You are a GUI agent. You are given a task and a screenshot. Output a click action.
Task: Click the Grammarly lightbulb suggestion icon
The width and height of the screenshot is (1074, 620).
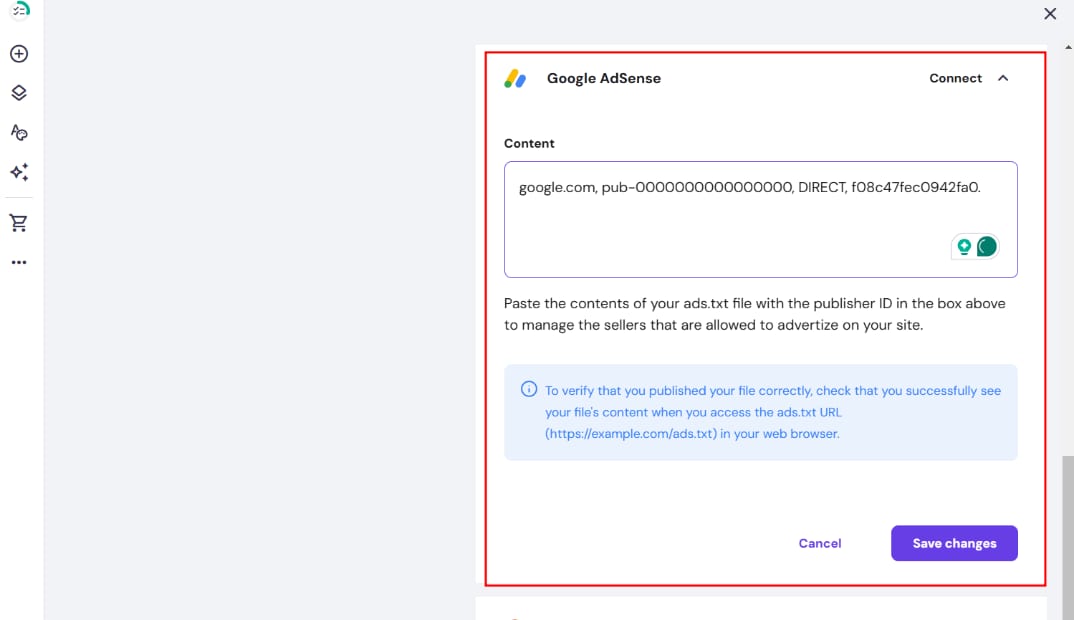coord(964,246)
